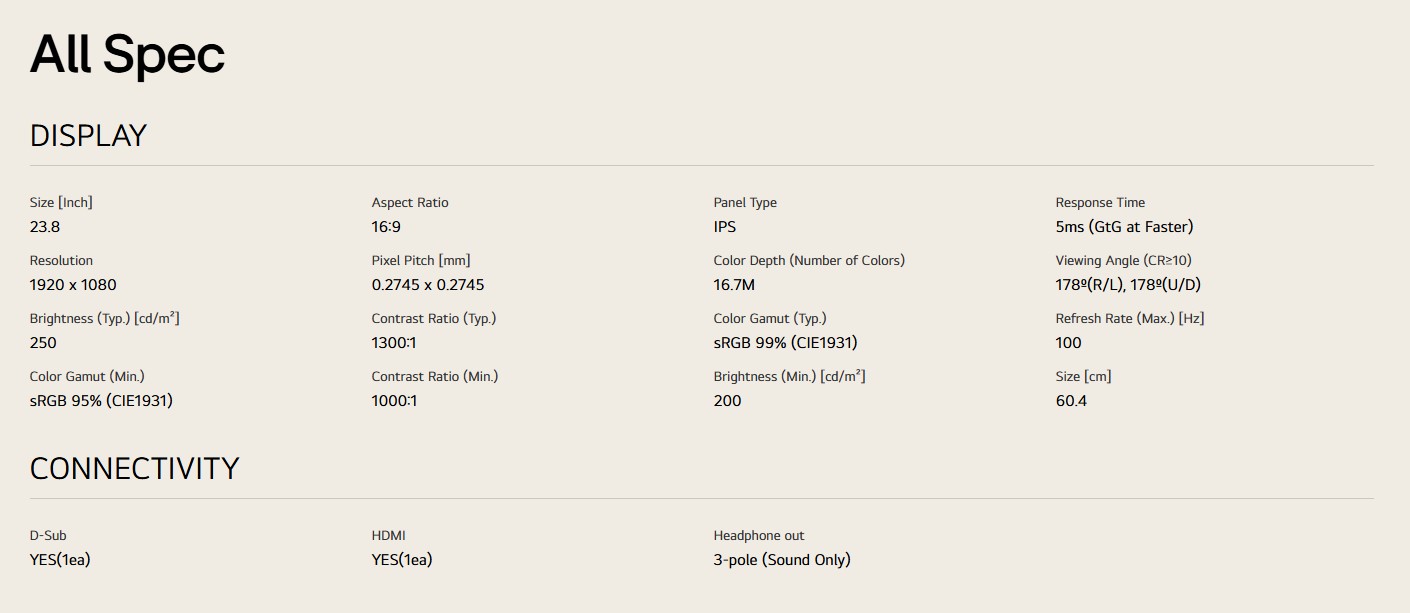Select the IPS panel type value
Image resolution: width=1410 pixels, height=613 pixels.
pos(725,227)
